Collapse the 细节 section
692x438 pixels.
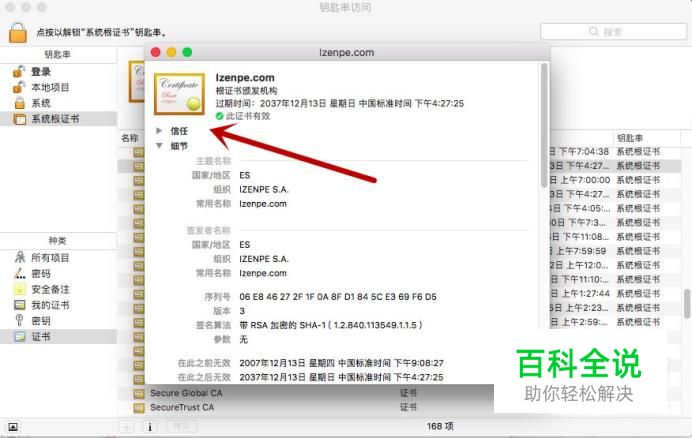click(159, 146)
